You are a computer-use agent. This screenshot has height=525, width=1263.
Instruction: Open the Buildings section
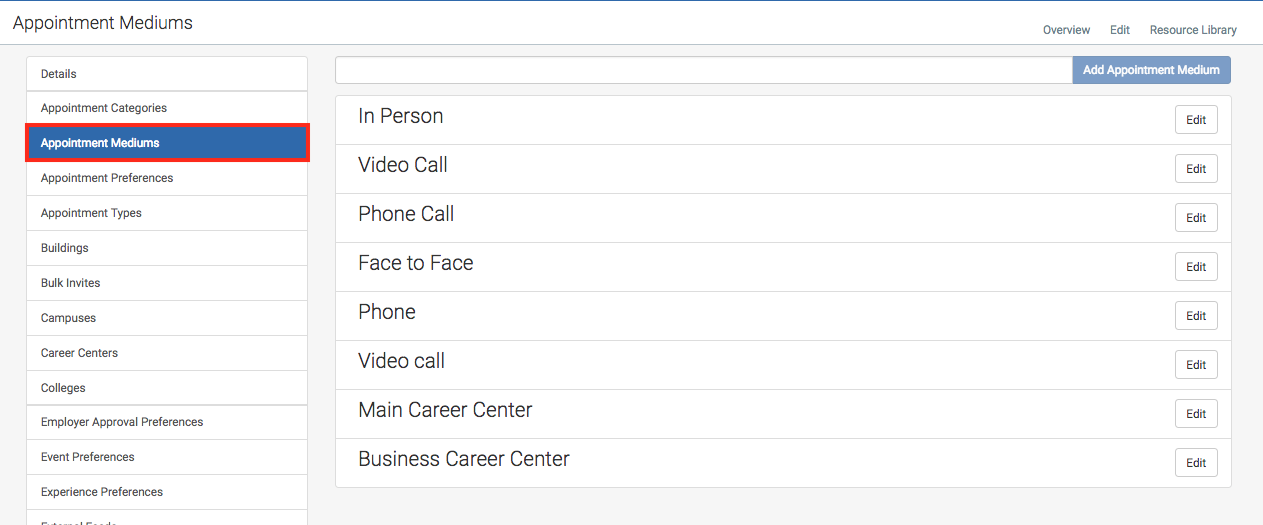pyautogui.click(x=167, y=248)
